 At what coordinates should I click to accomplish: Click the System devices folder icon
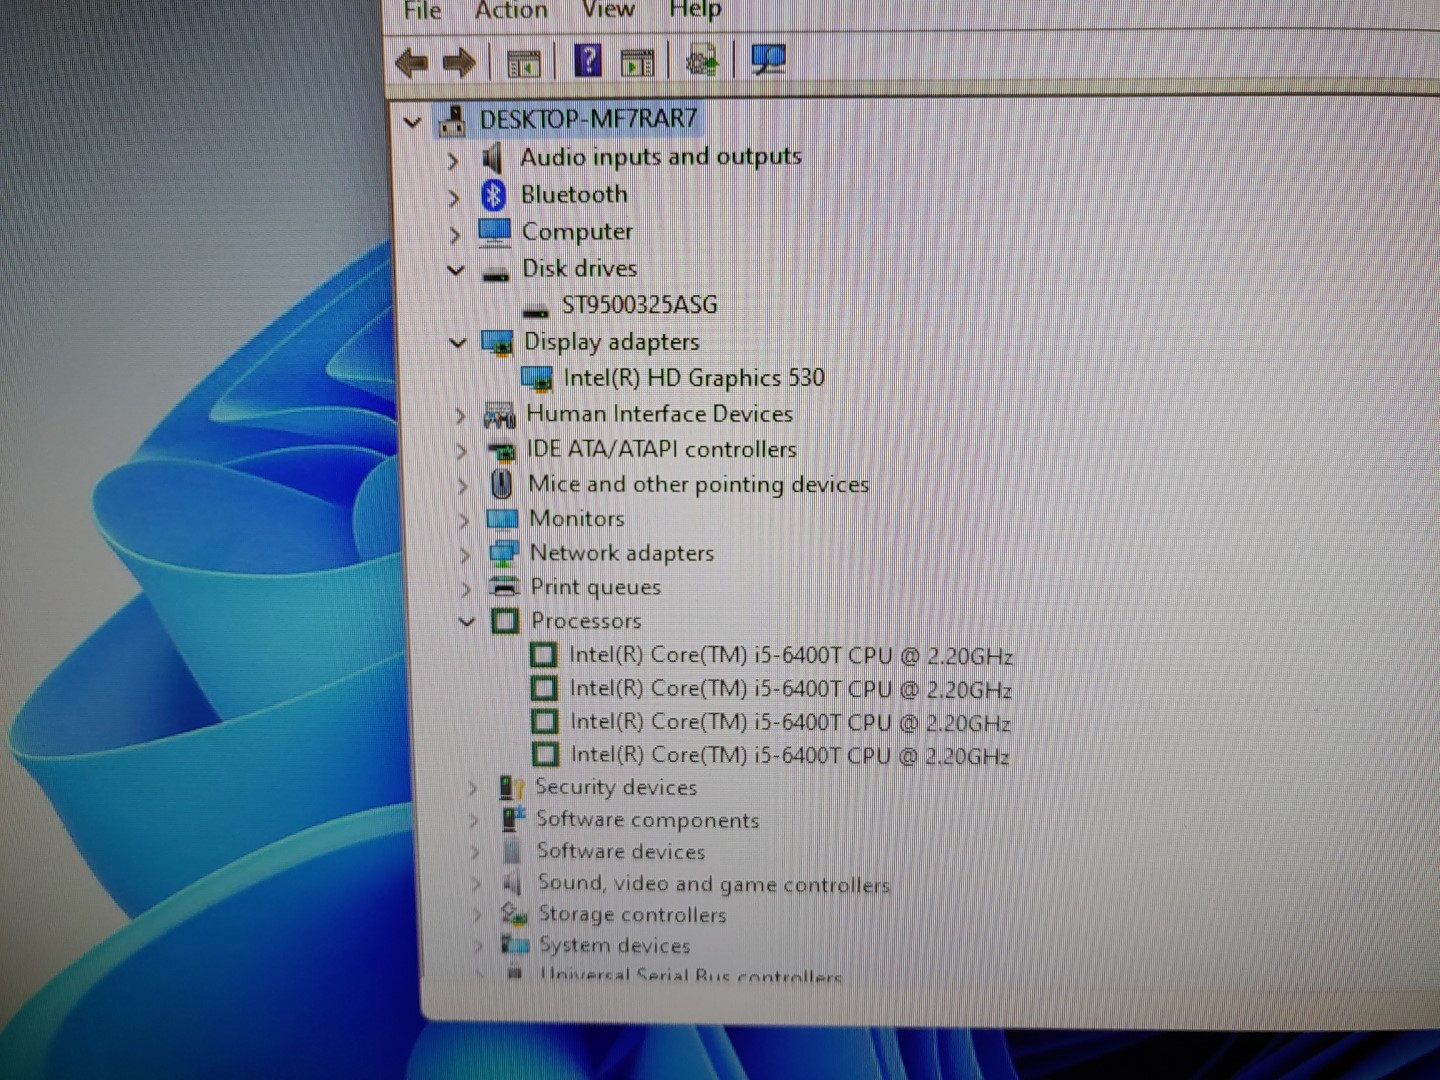coord(515,944)
